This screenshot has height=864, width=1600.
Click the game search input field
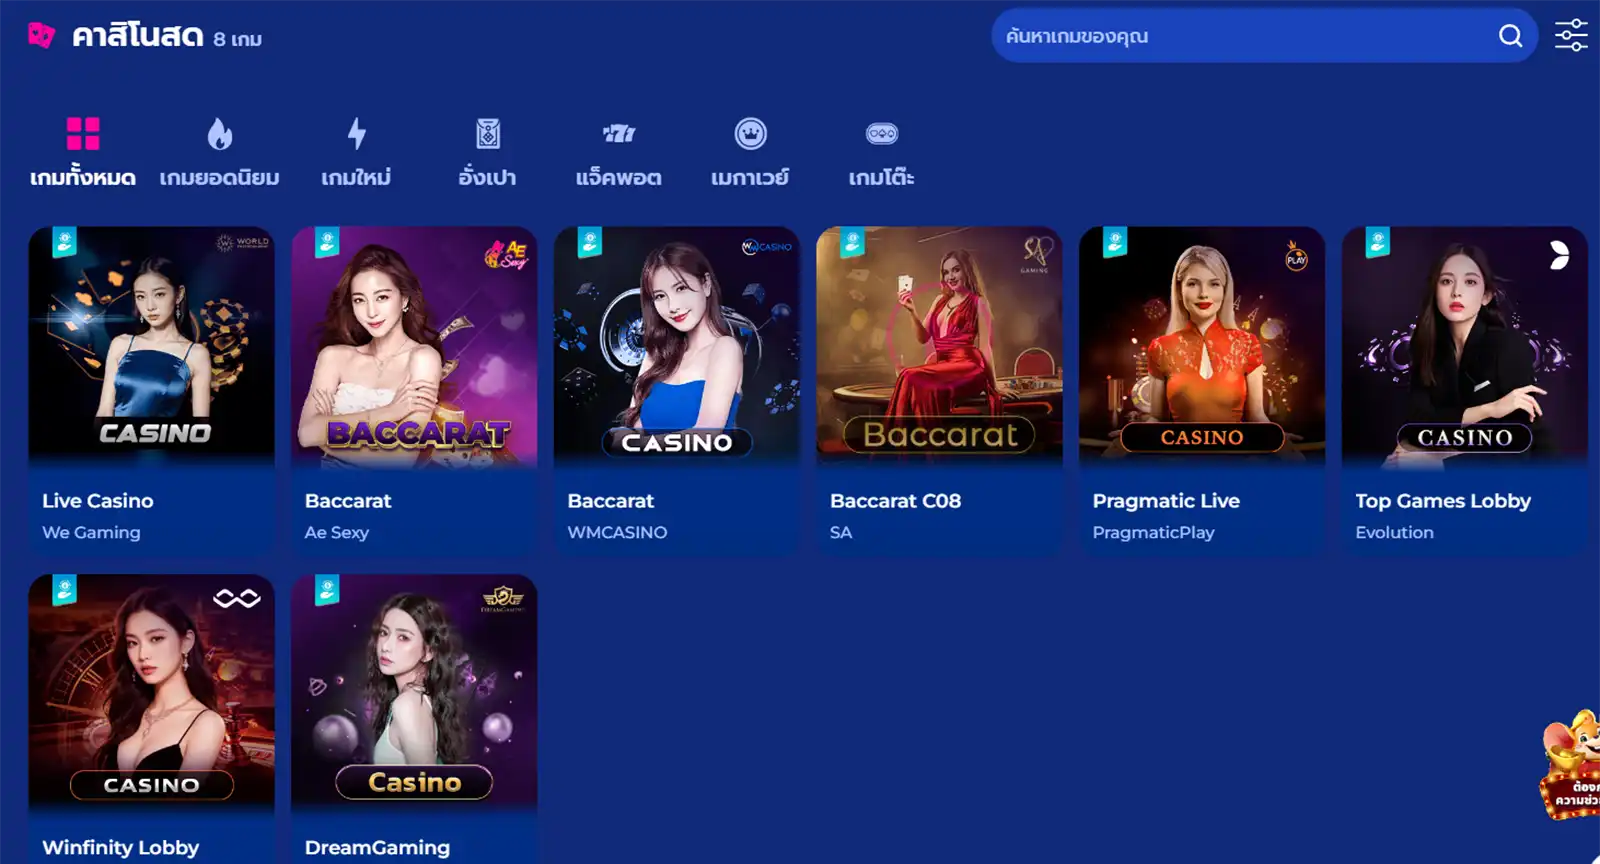pos(1264,36)
